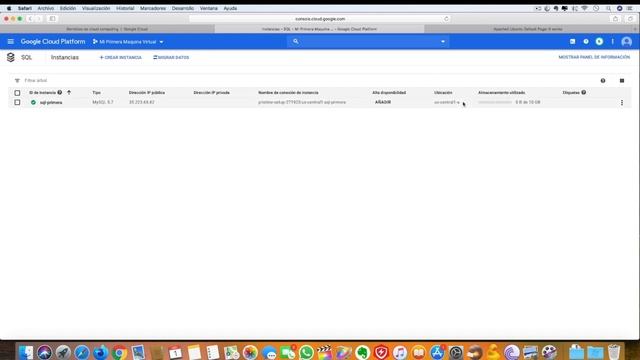Open the three-dot menu for sql-primera row
The width and height of the screenshot is (640, 360).
tap(622, 102)
